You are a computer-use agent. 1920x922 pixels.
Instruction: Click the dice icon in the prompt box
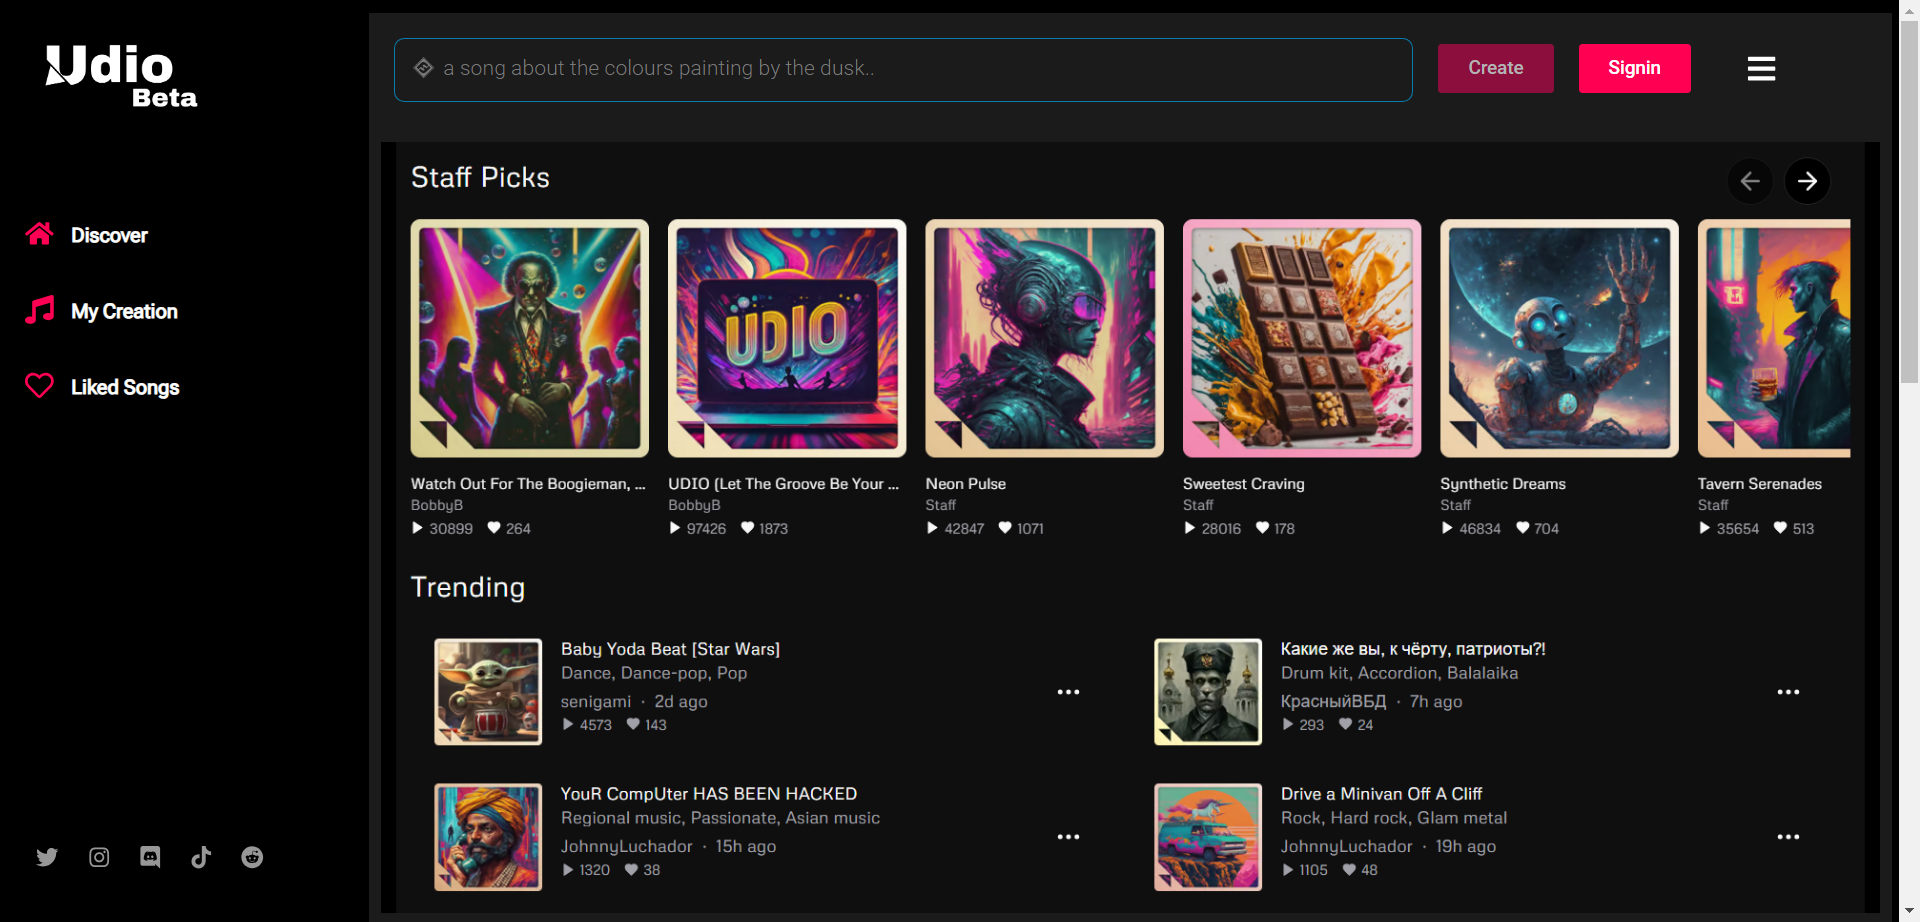click(424, 67)
